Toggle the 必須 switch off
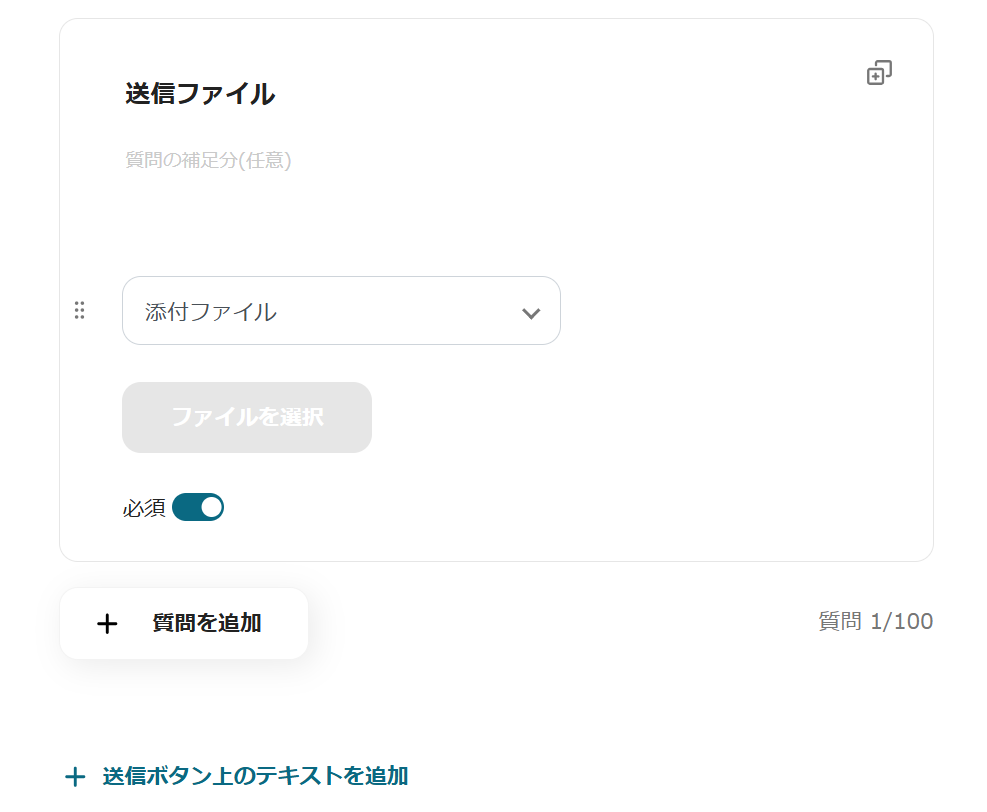 [198, 507]
